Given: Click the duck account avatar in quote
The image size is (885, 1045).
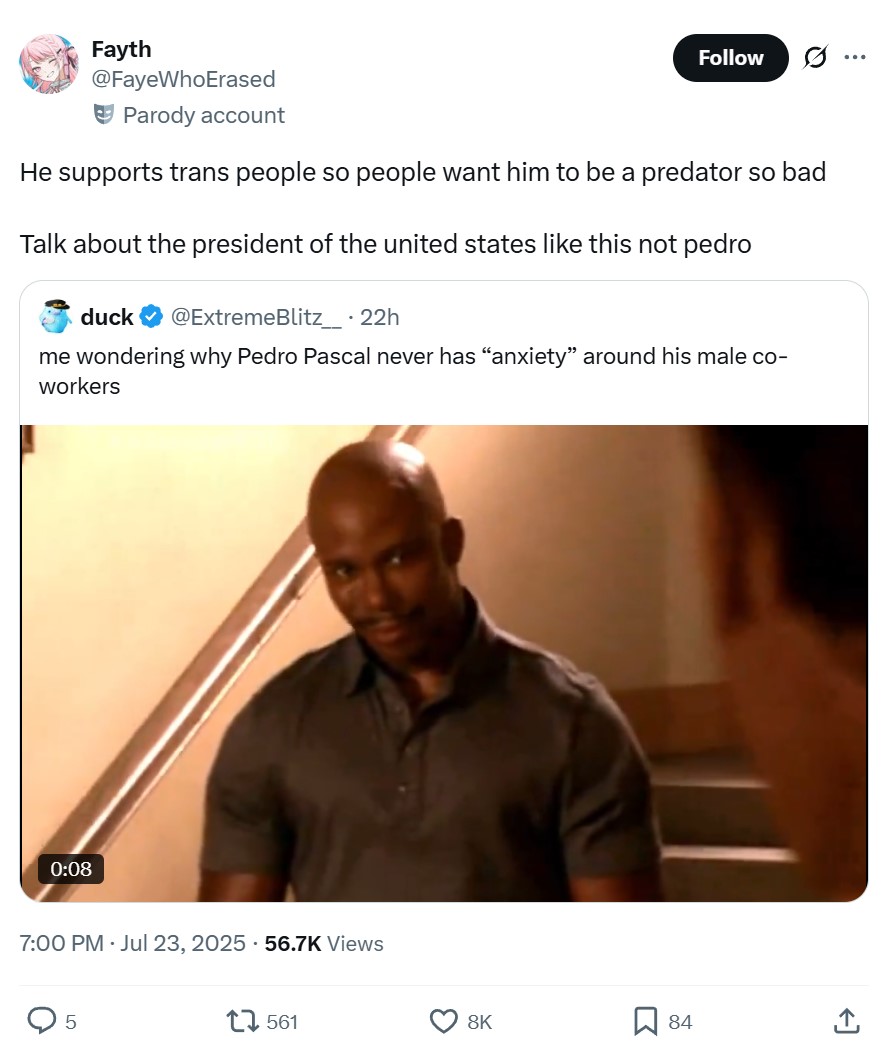Looking at the screenshot, I should pos(55,317).
